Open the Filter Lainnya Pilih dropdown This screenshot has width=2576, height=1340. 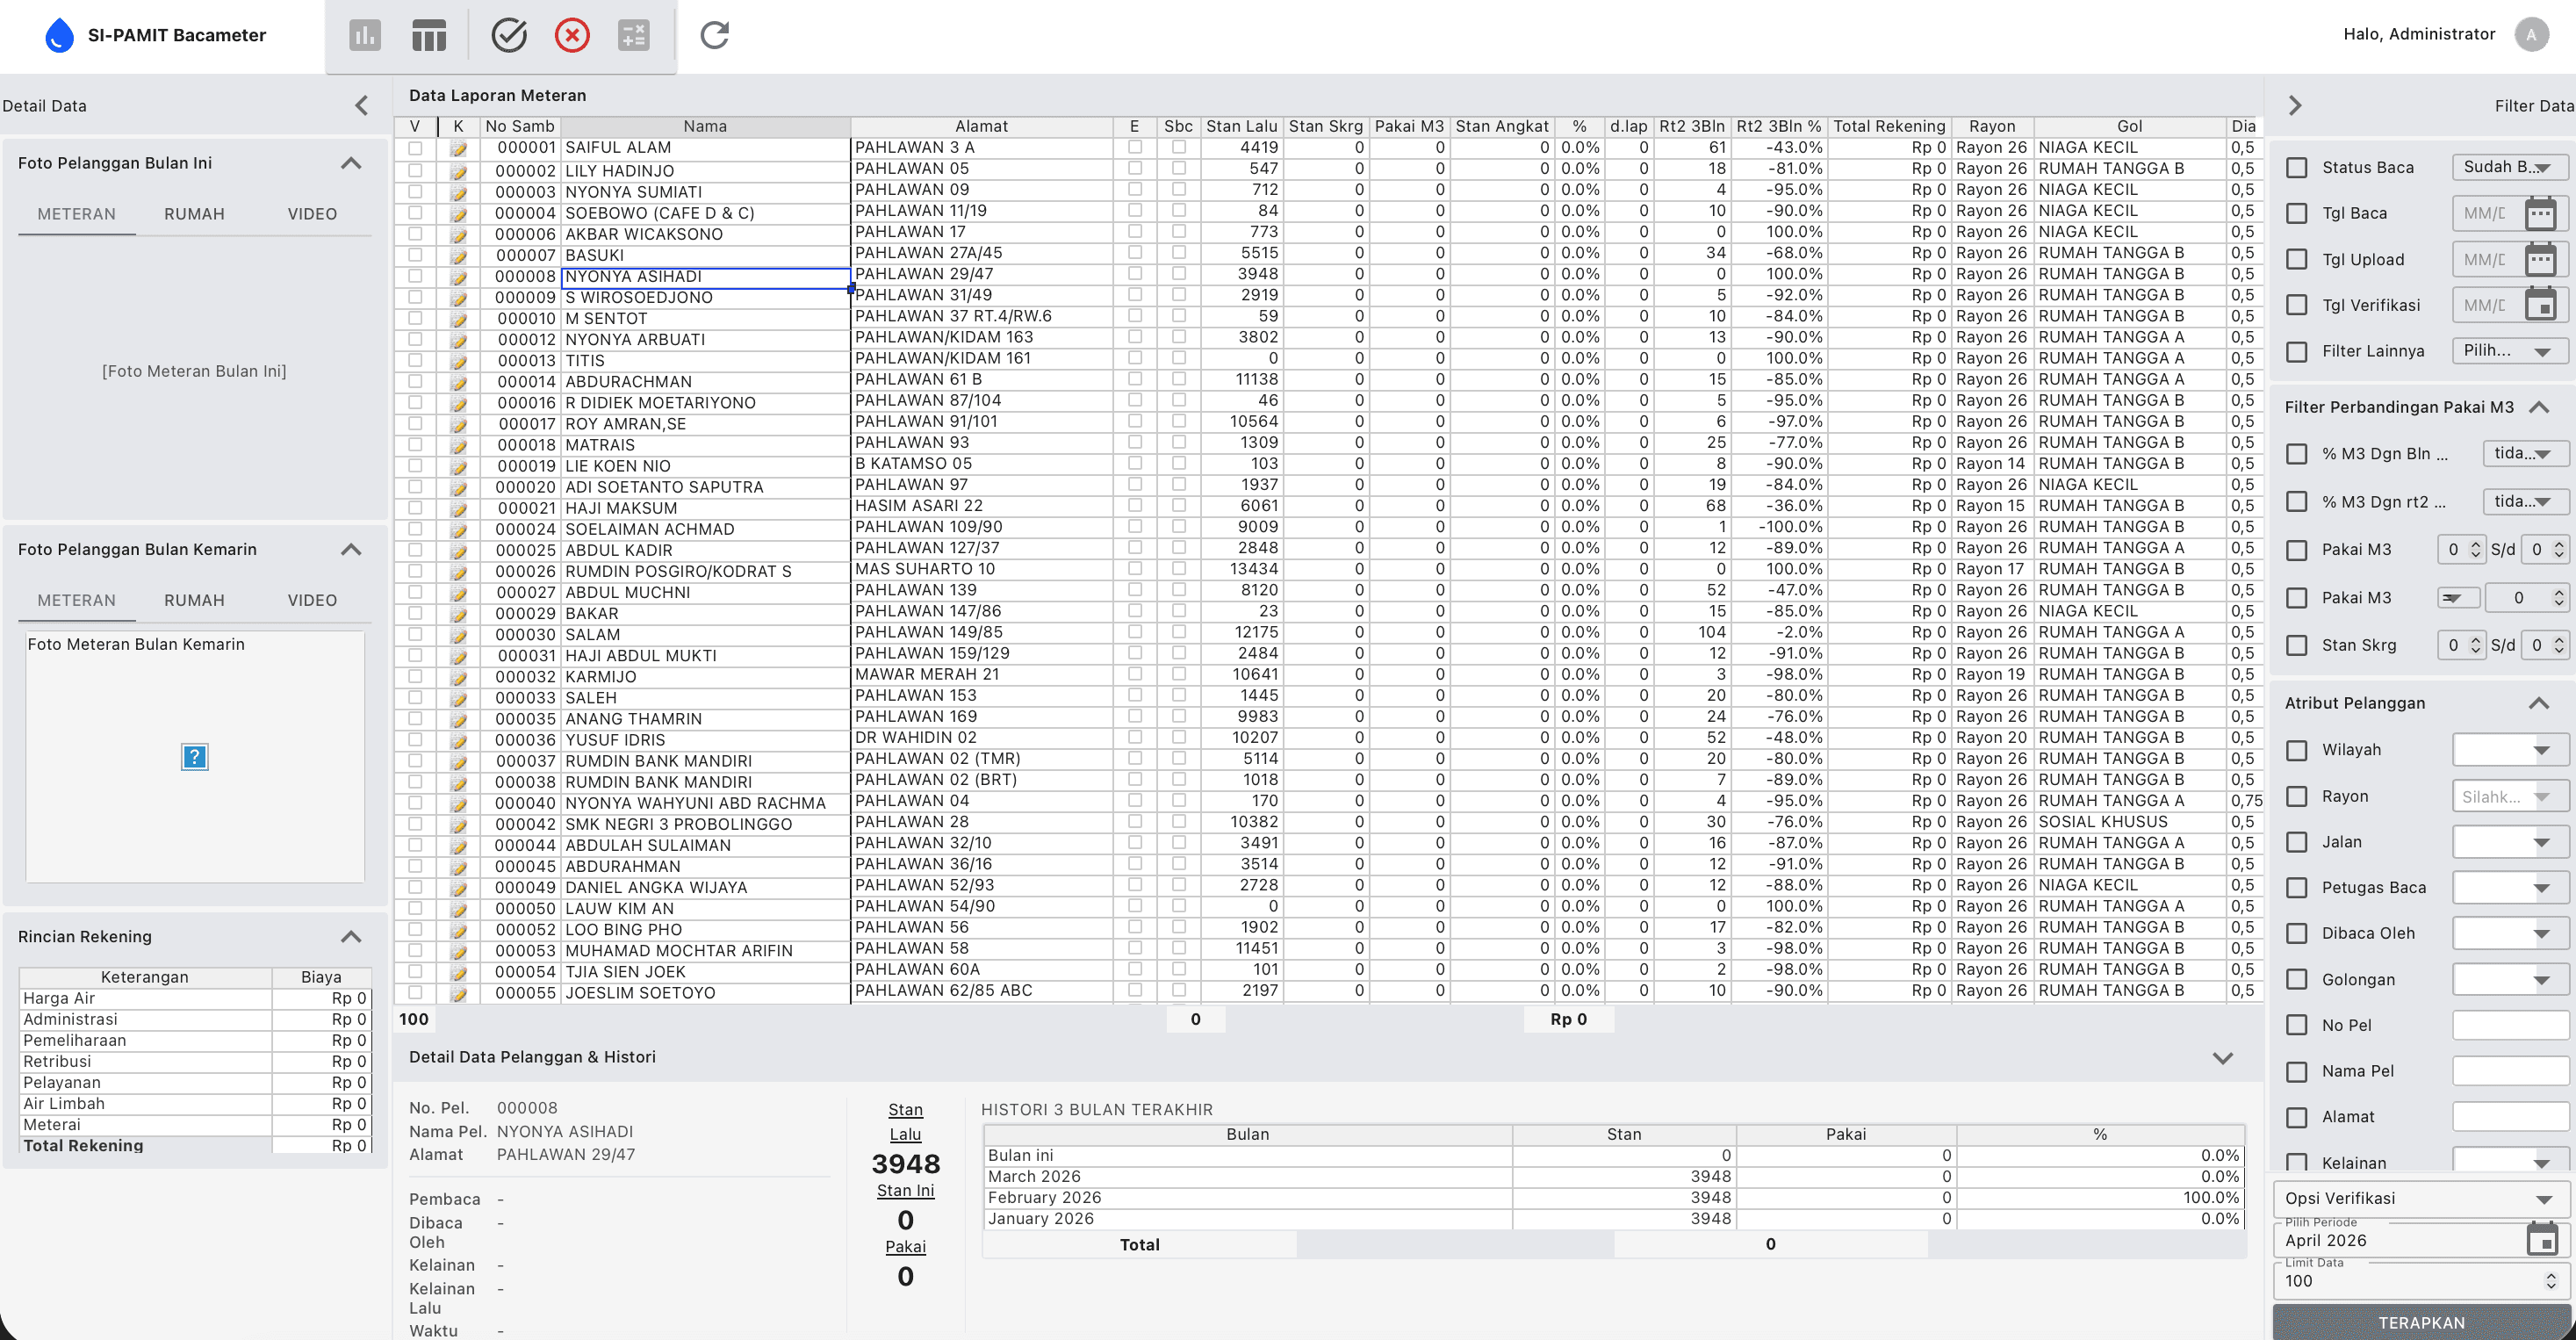coord(2510,351)
